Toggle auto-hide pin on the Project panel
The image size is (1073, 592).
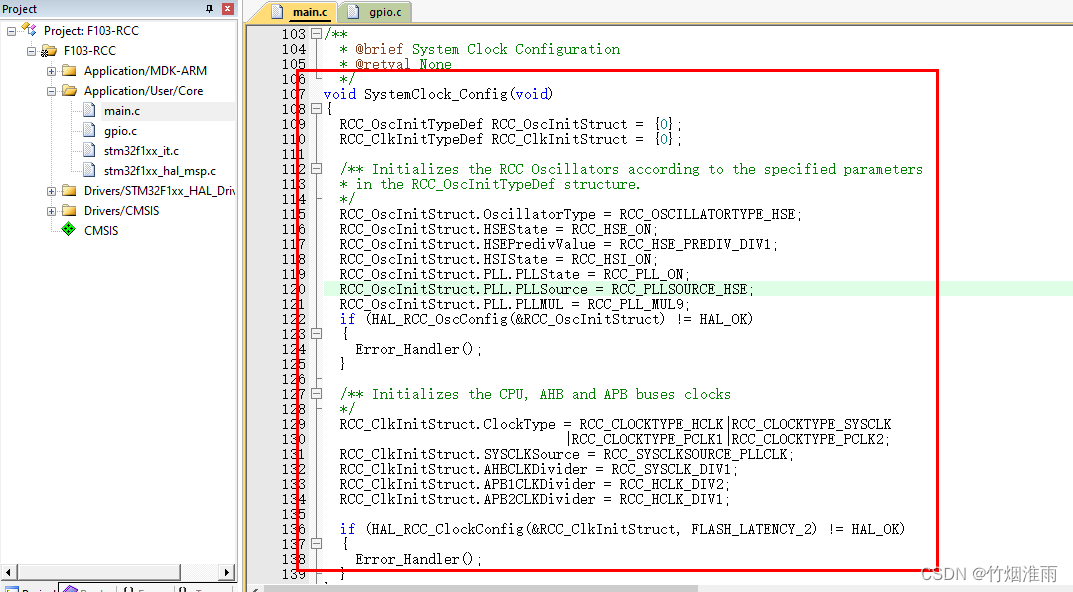pyautogui.click(x=207, y=8)
